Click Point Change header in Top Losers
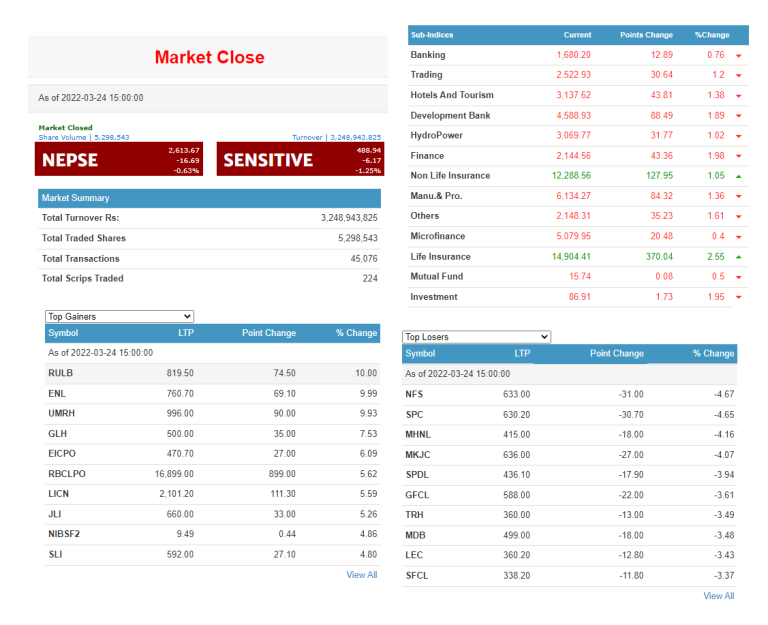Viewport: 768px width, 625px height. point(616,354)
